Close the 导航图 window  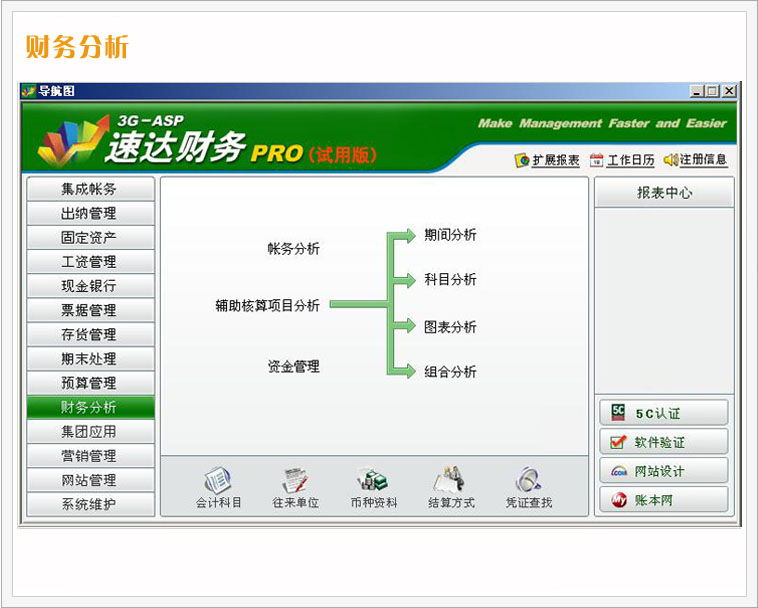pyautogui.click(x=729, y=91)
